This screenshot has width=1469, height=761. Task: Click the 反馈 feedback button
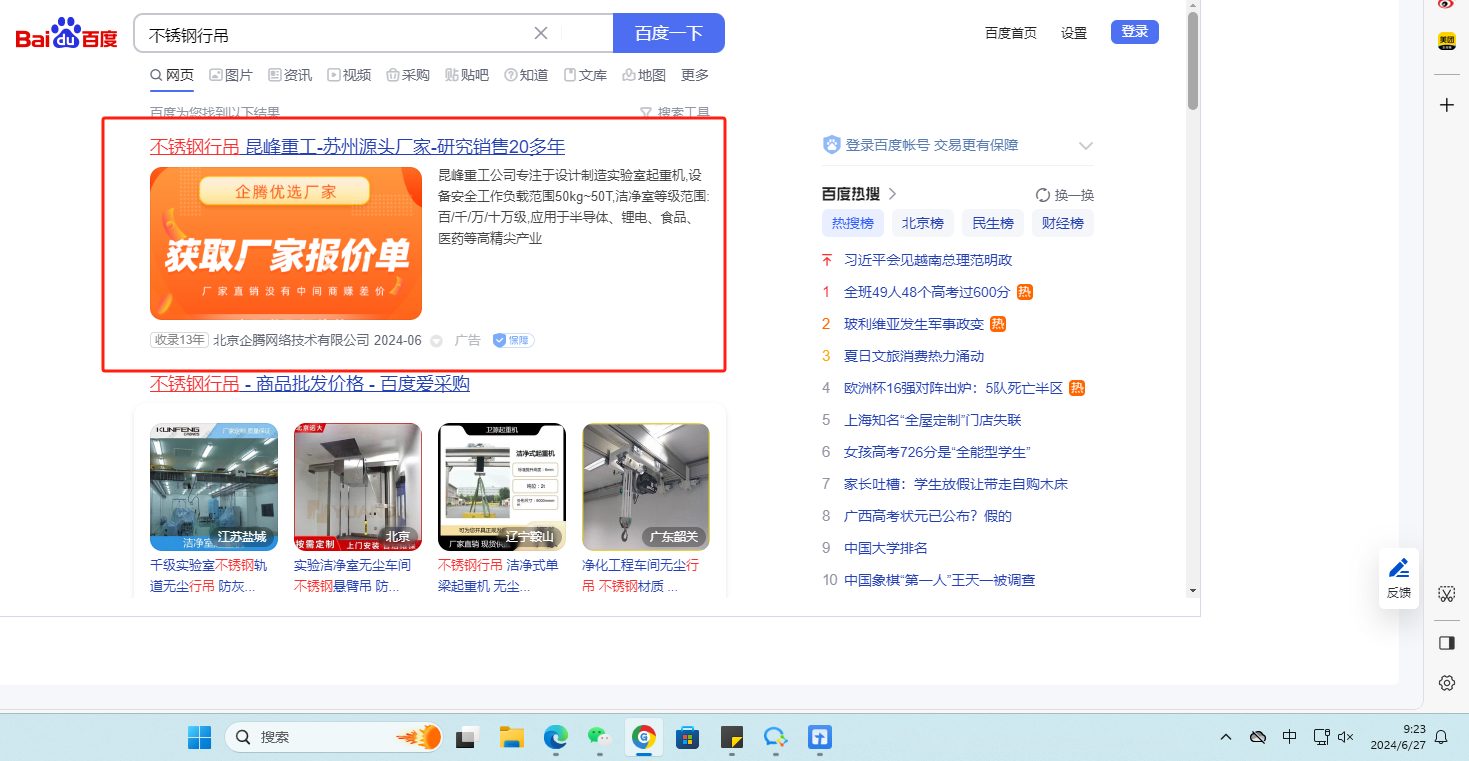[x=1399, y=578]
